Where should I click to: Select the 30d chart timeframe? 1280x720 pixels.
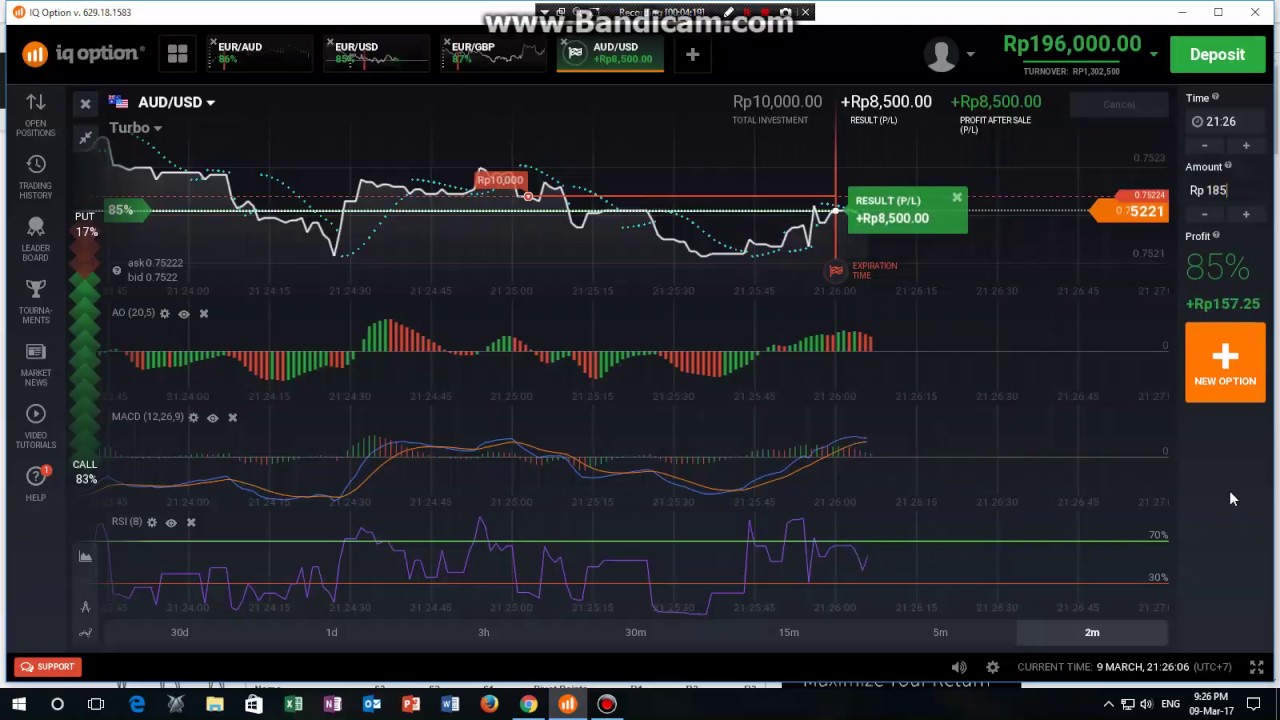coord(180,632)
